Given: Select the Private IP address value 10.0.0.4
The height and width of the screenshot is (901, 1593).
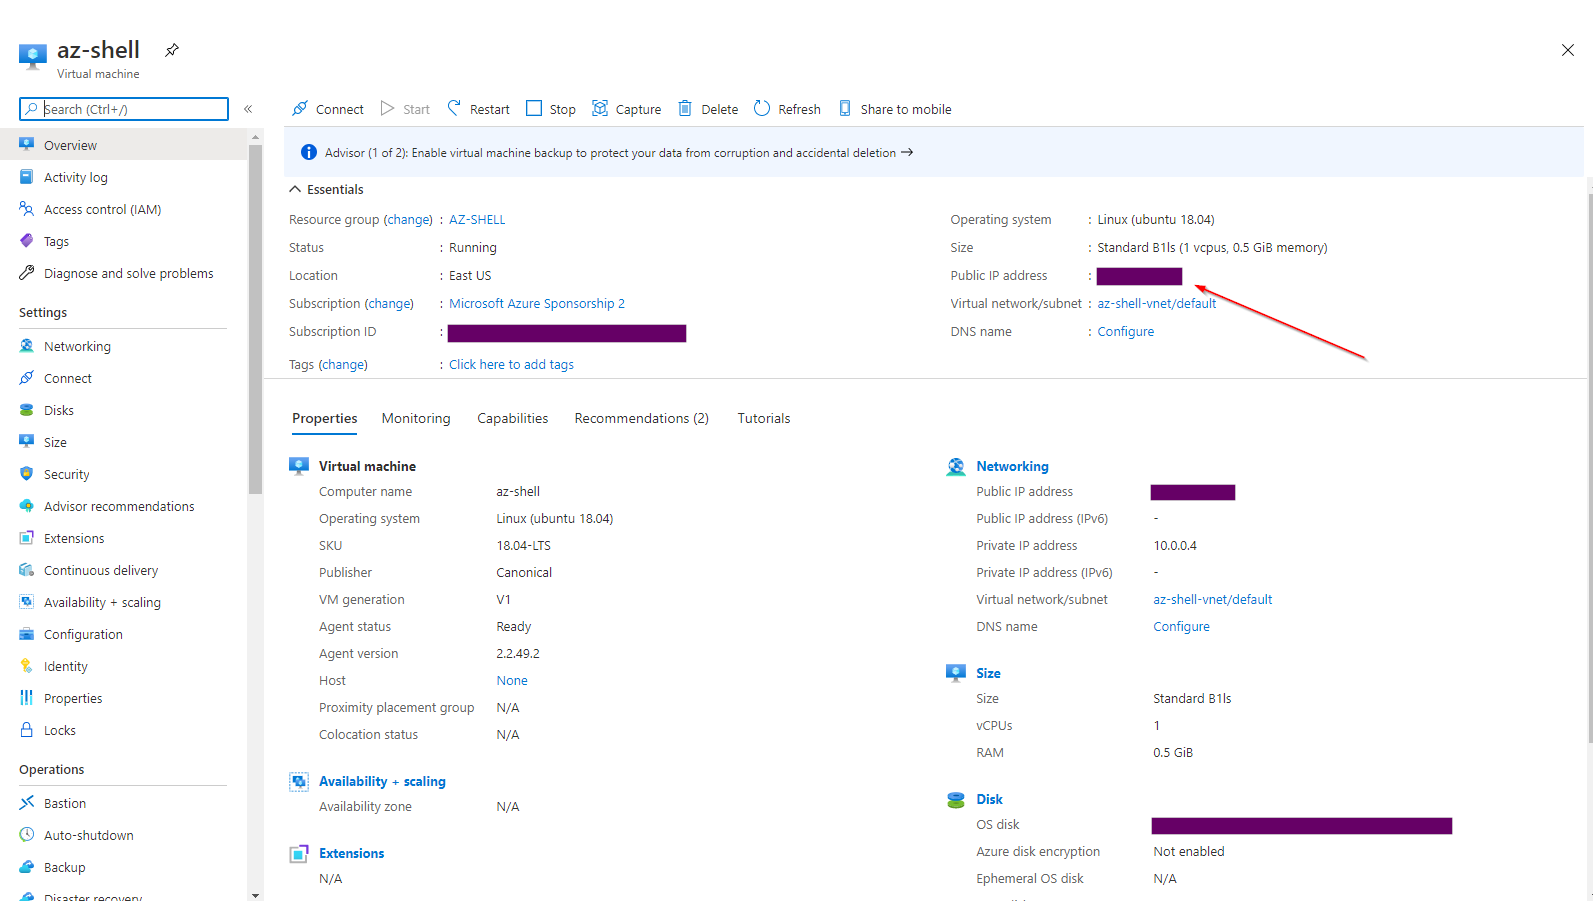Looking at the screenshot, I should pyautogui.click(x=1175, y=546).
